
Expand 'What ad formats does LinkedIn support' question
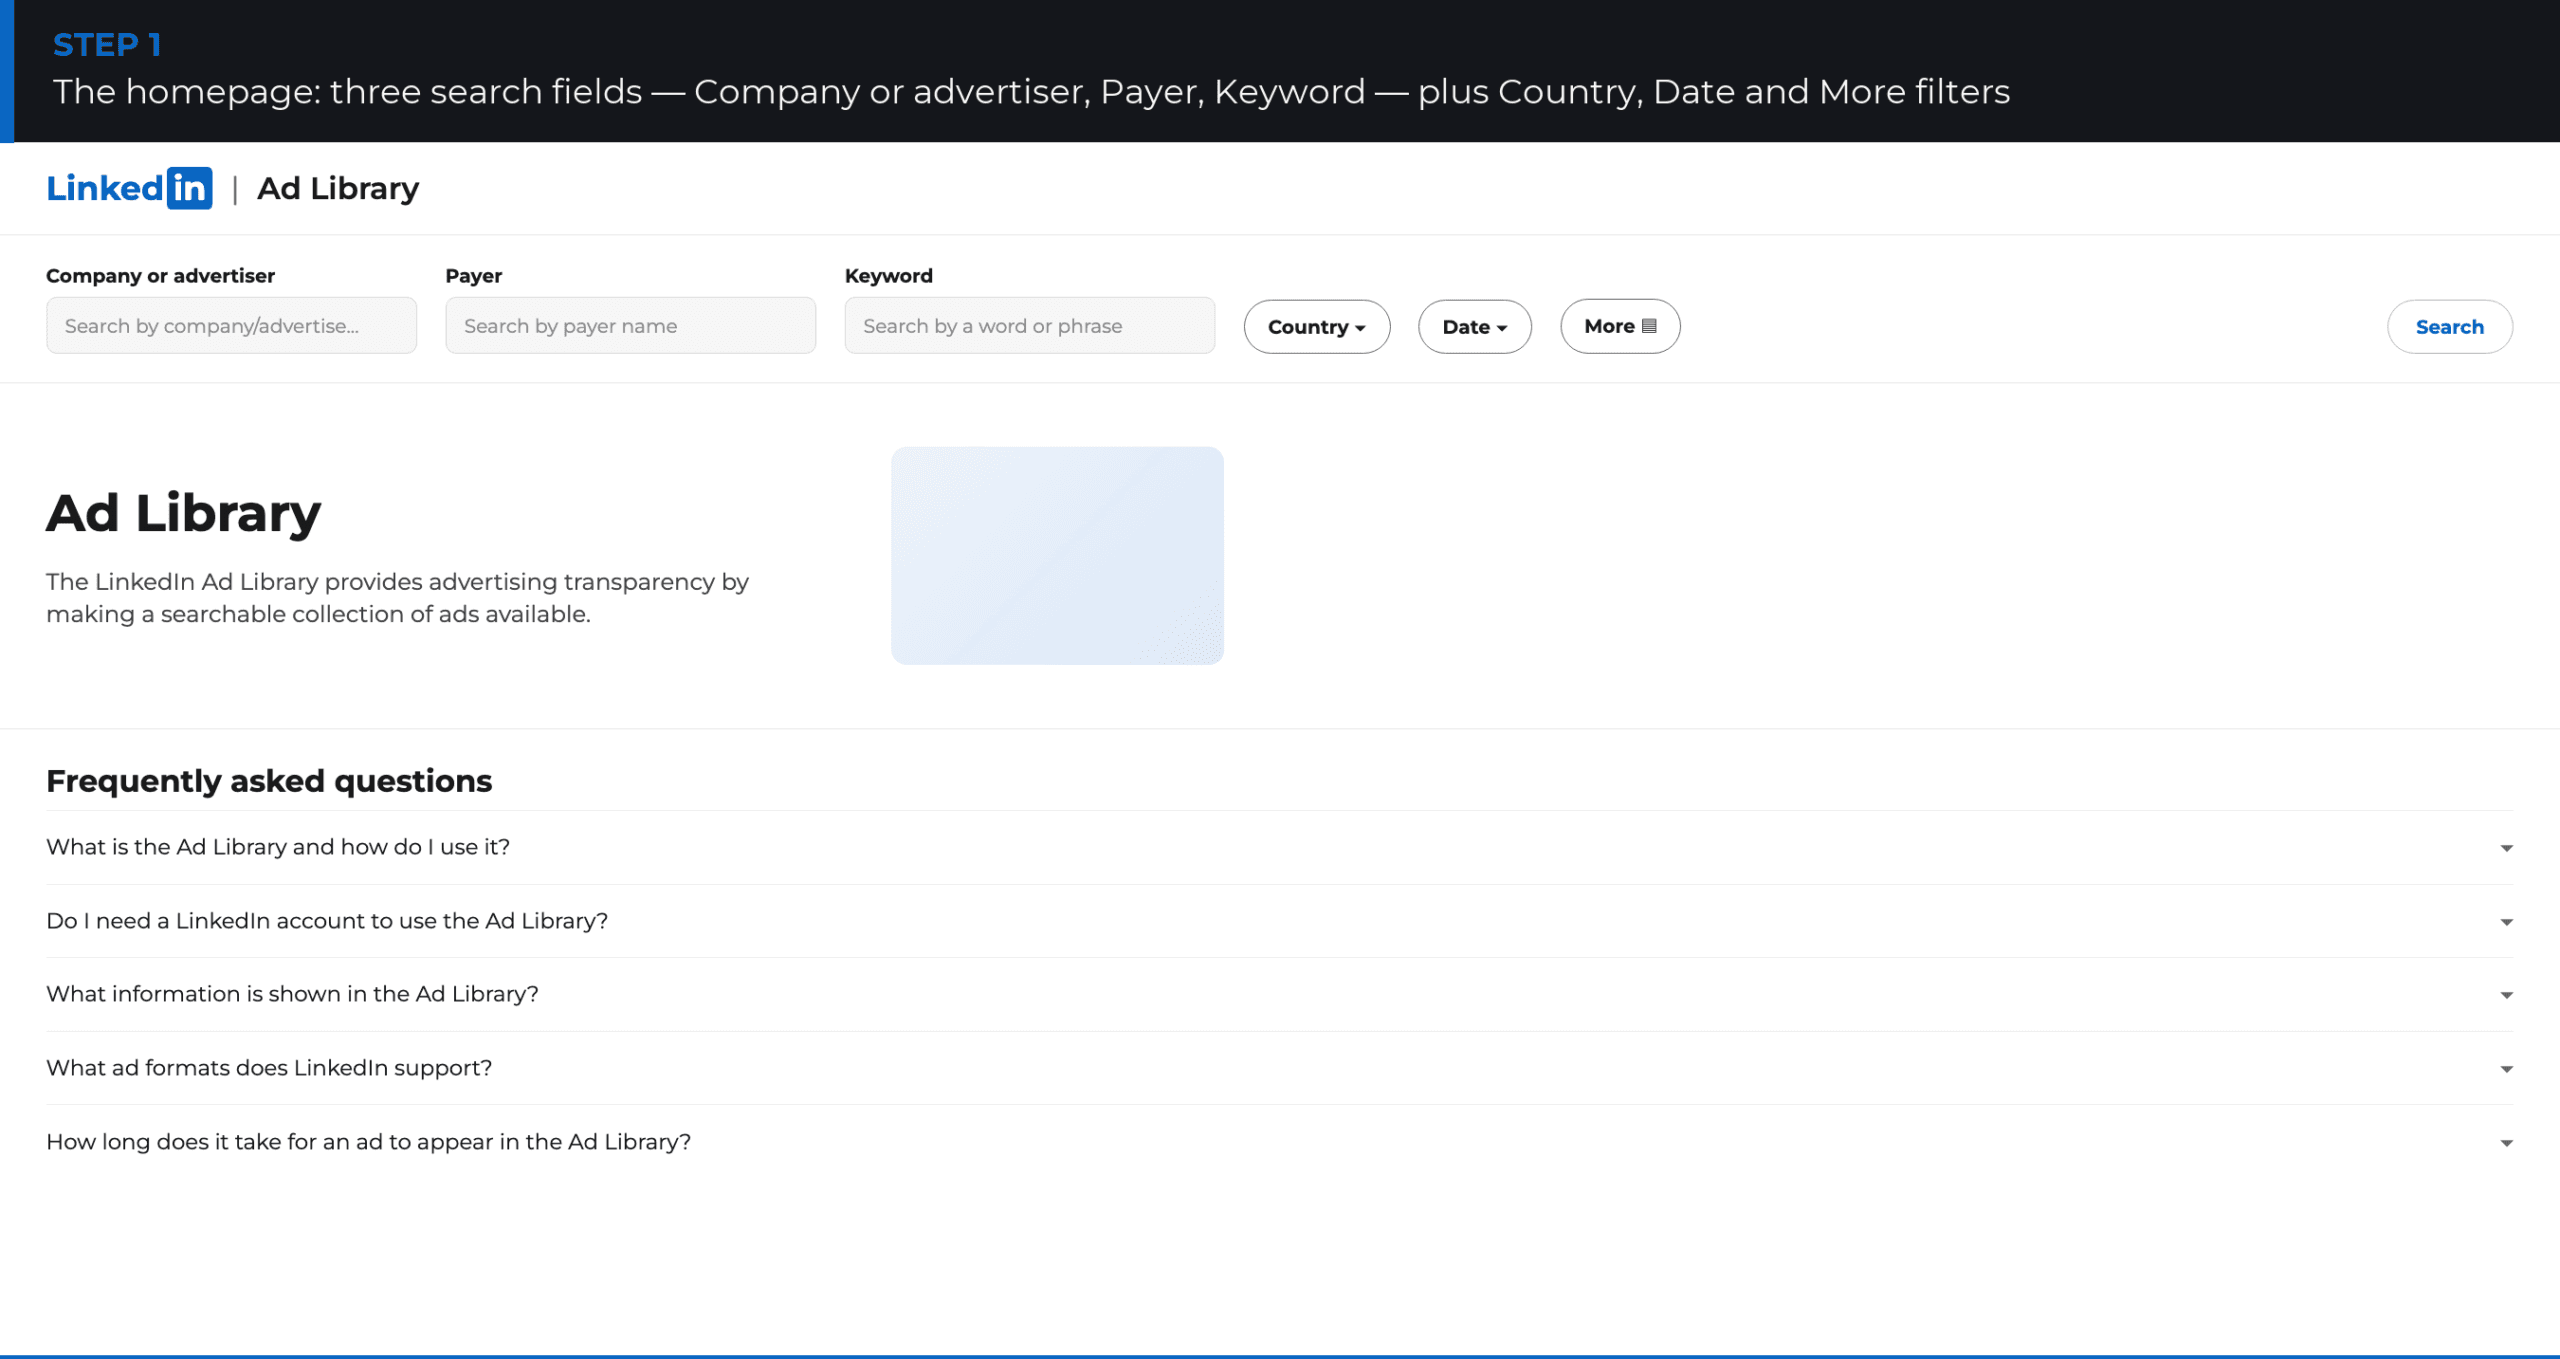[1279, 1068]
